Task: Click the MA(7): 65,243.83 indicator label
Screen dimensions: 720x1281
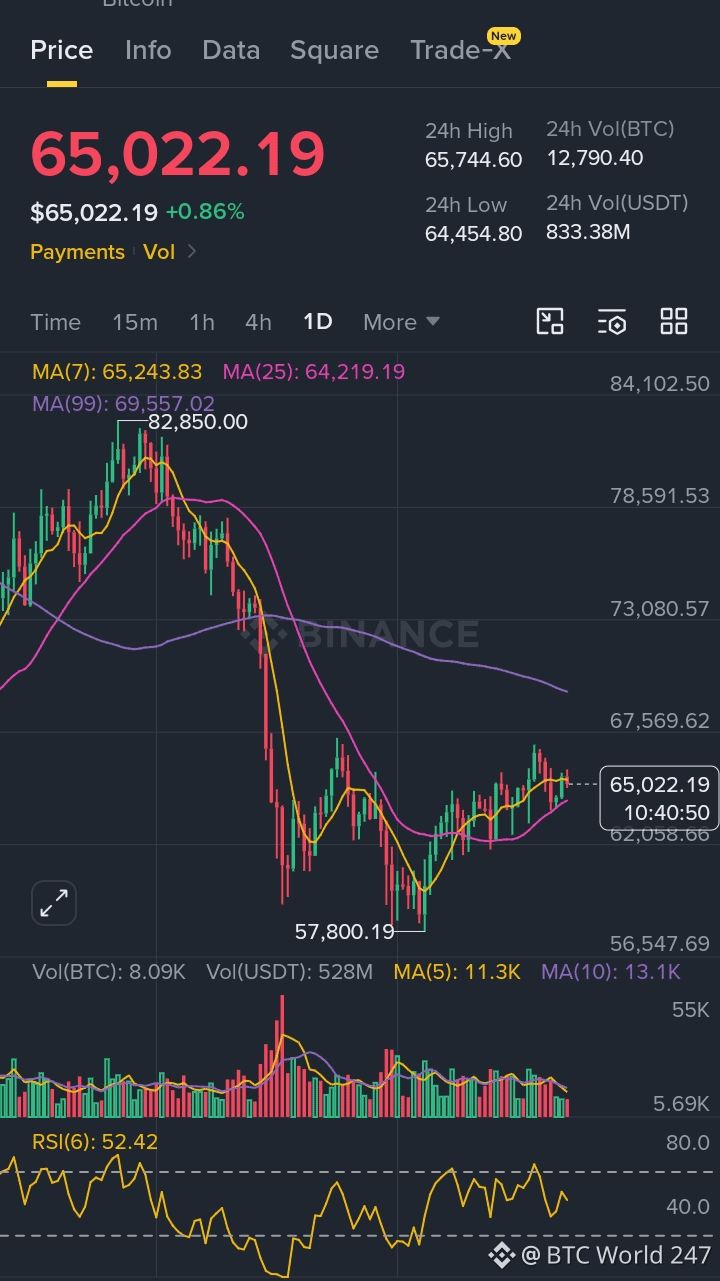Action: click(117, 372)
